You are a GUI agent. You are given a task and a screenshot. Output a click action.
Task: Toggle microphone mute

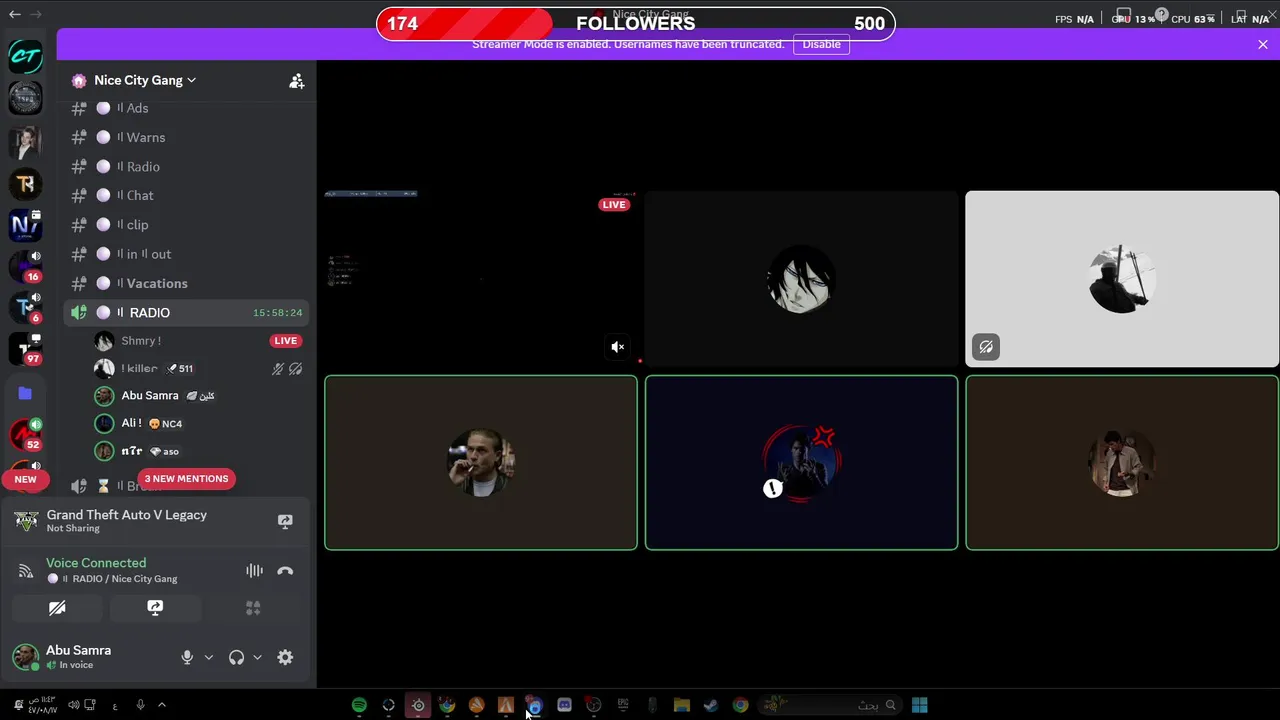(x=187, y=657)
